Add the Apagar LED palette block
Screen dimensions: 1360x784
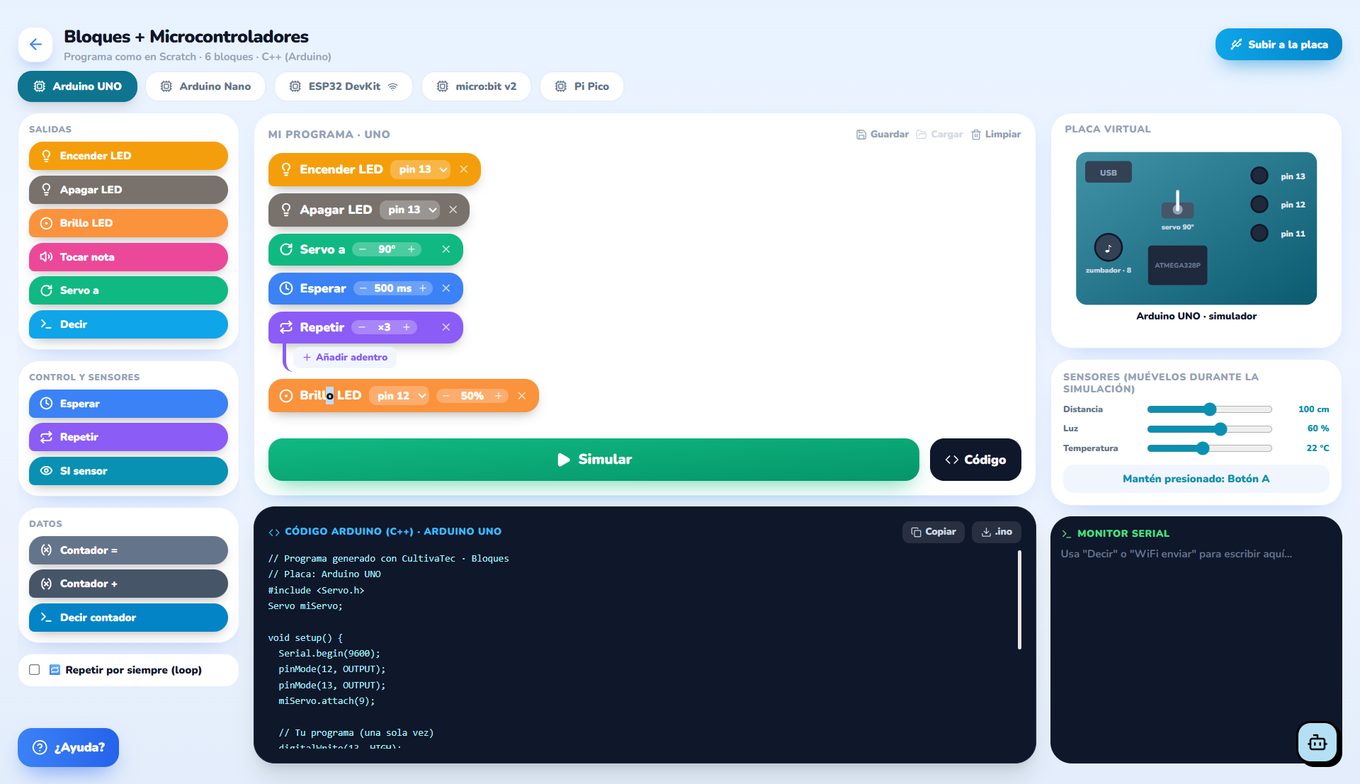[x=128, y=190]
